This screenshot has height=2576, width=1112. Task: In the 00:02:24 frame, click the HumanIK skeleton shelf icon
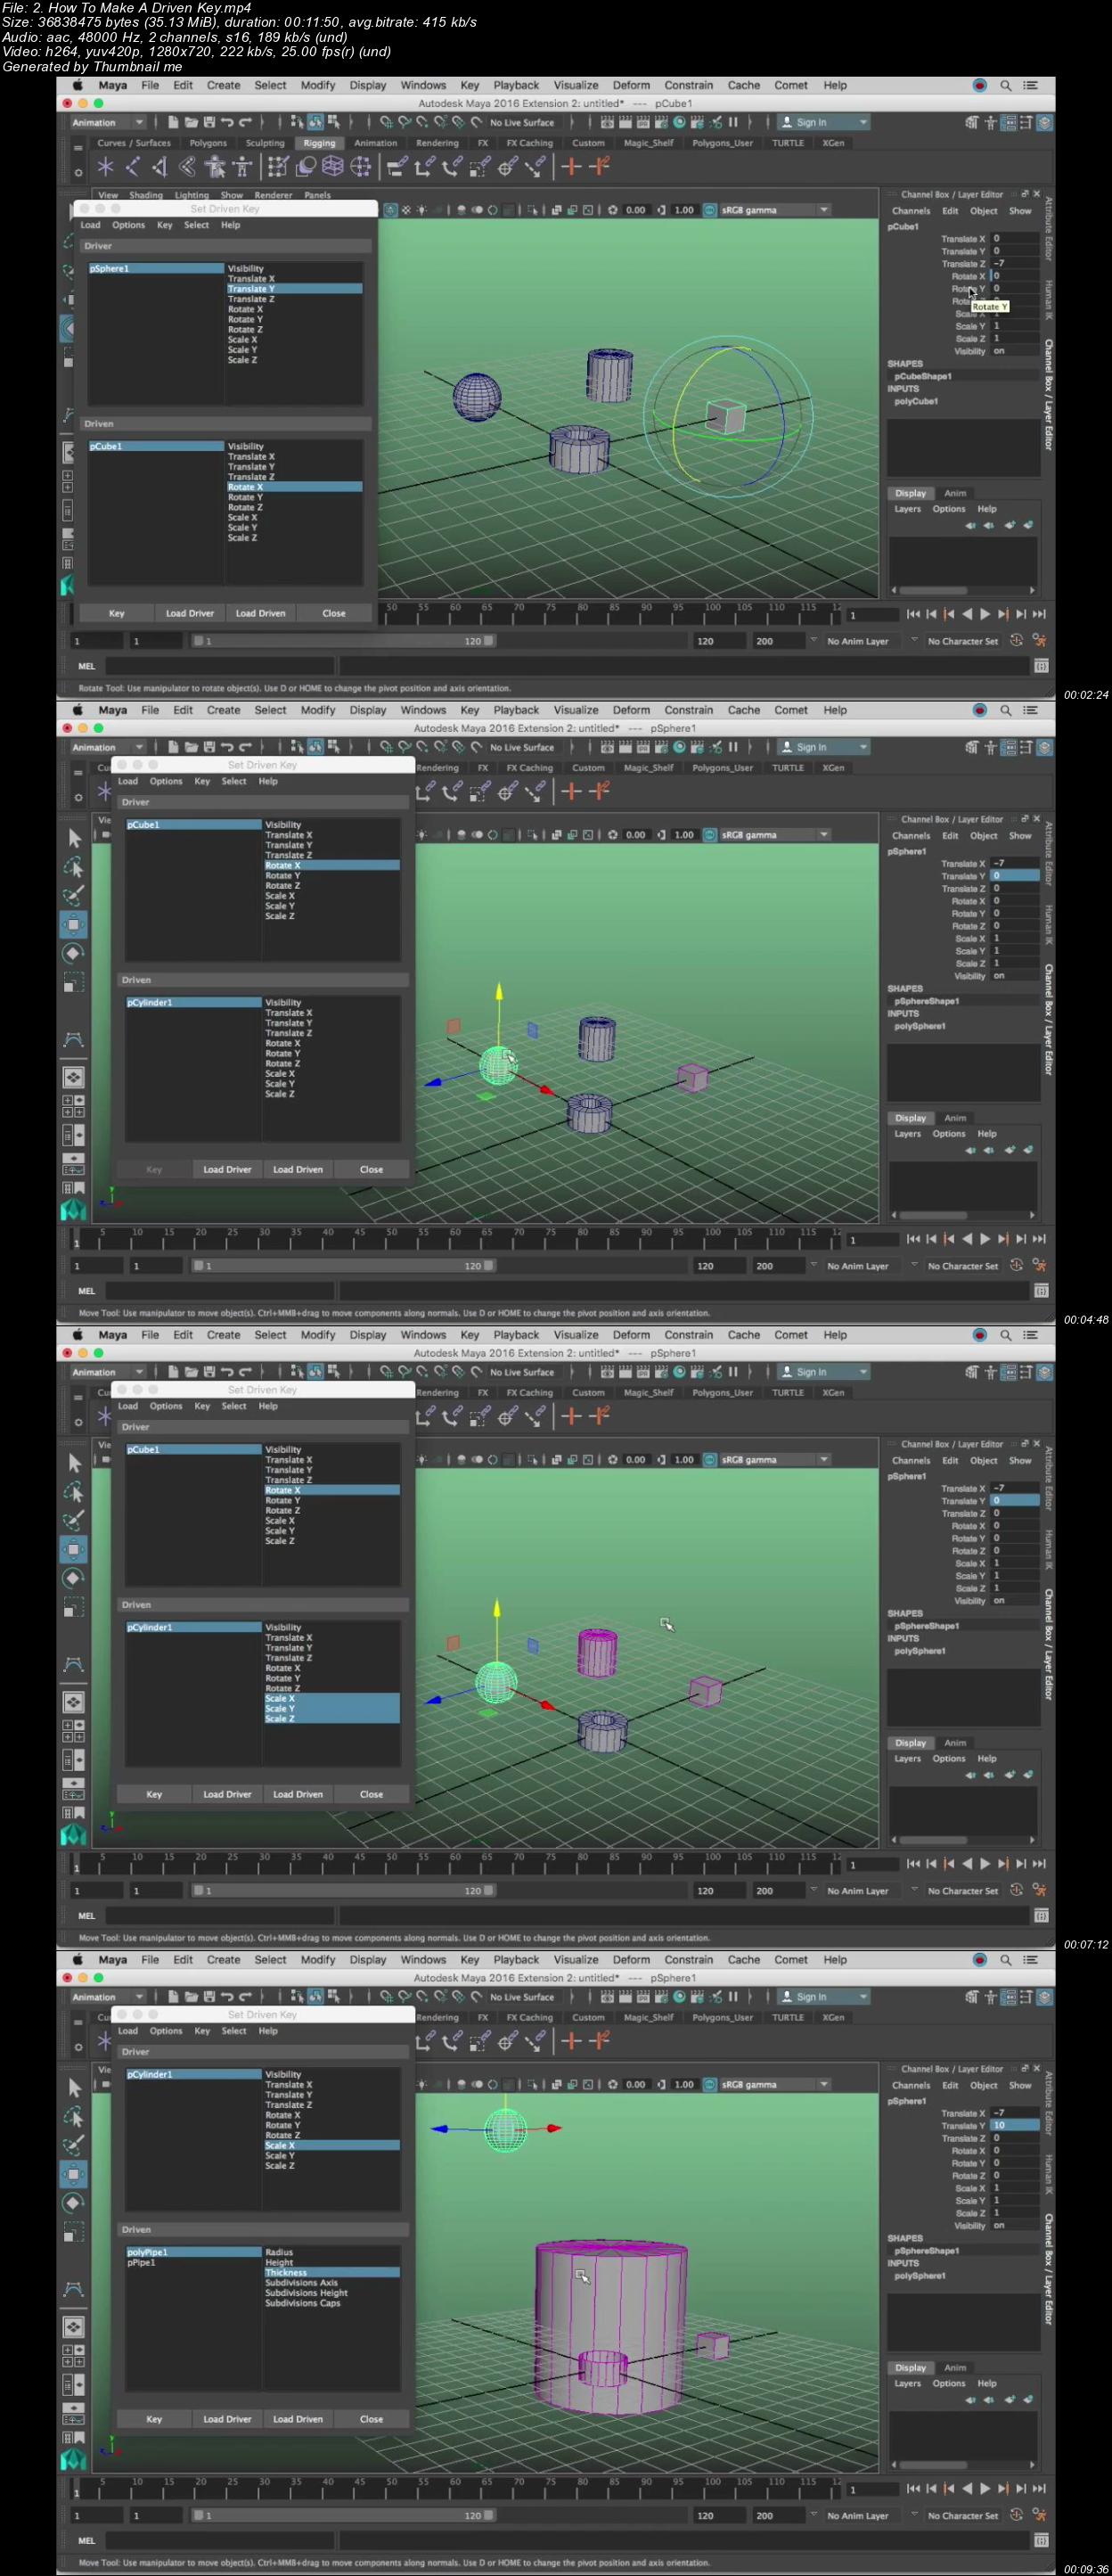tap(241, 167)
